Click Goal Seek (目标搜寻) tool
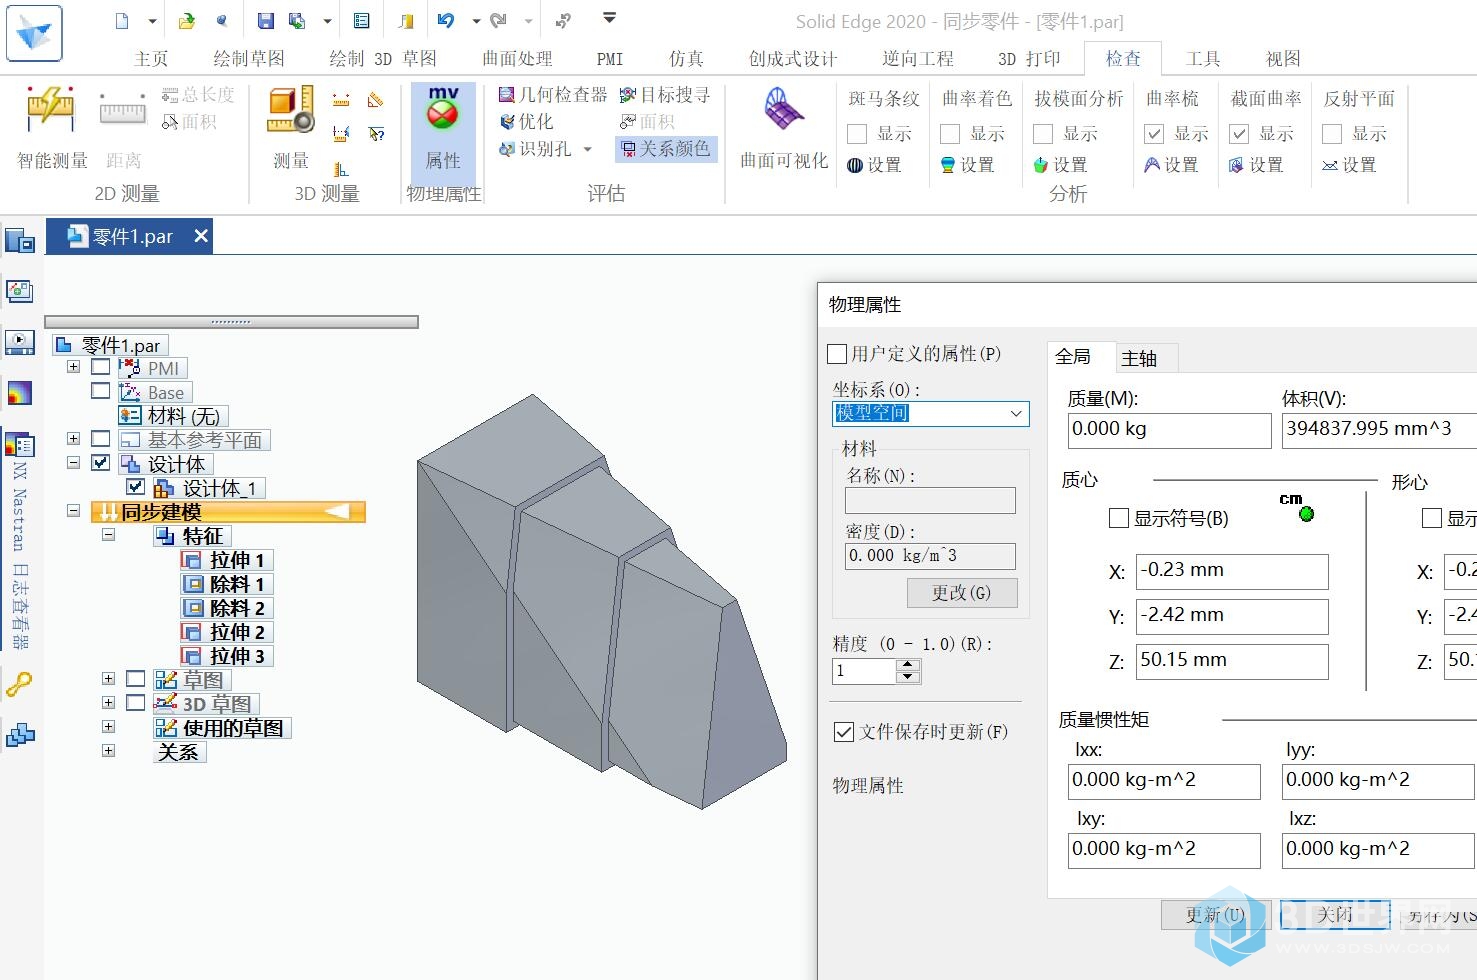Screen dimensions: 1477x980 pyautogui.click(x=665, y=95)
